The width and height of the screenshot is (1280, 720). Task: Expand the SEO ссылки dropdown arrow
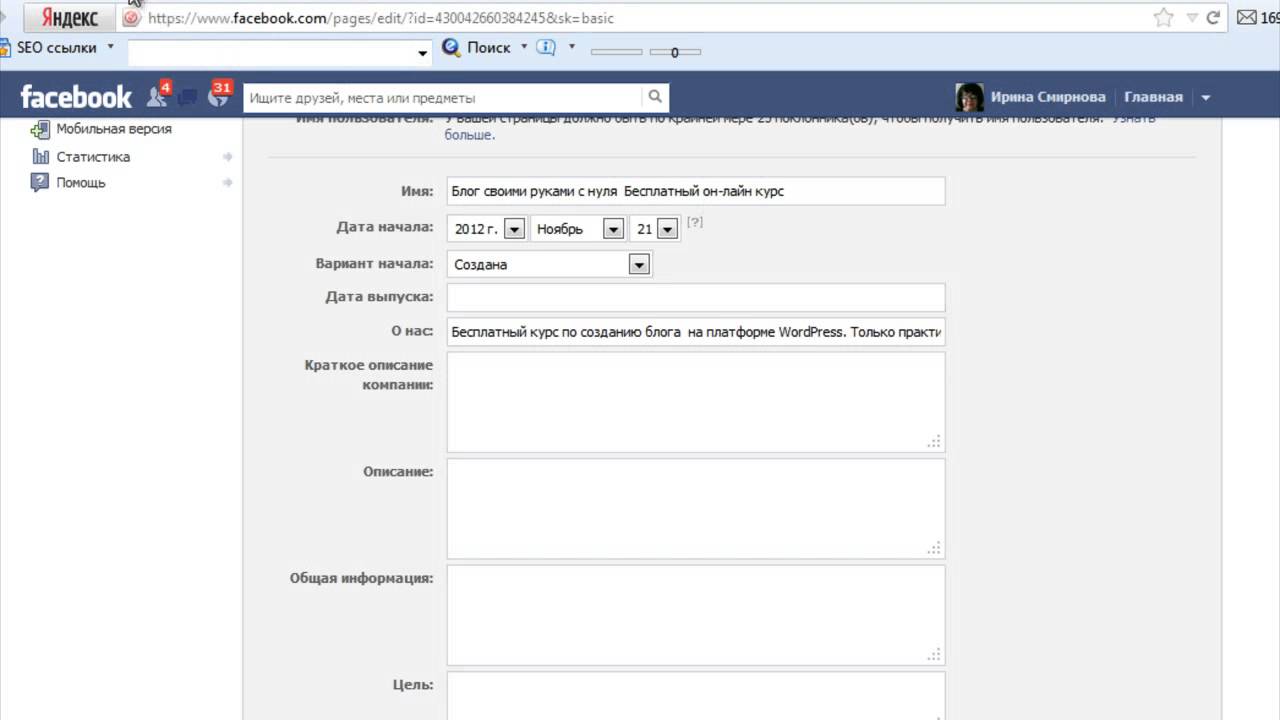110,46
